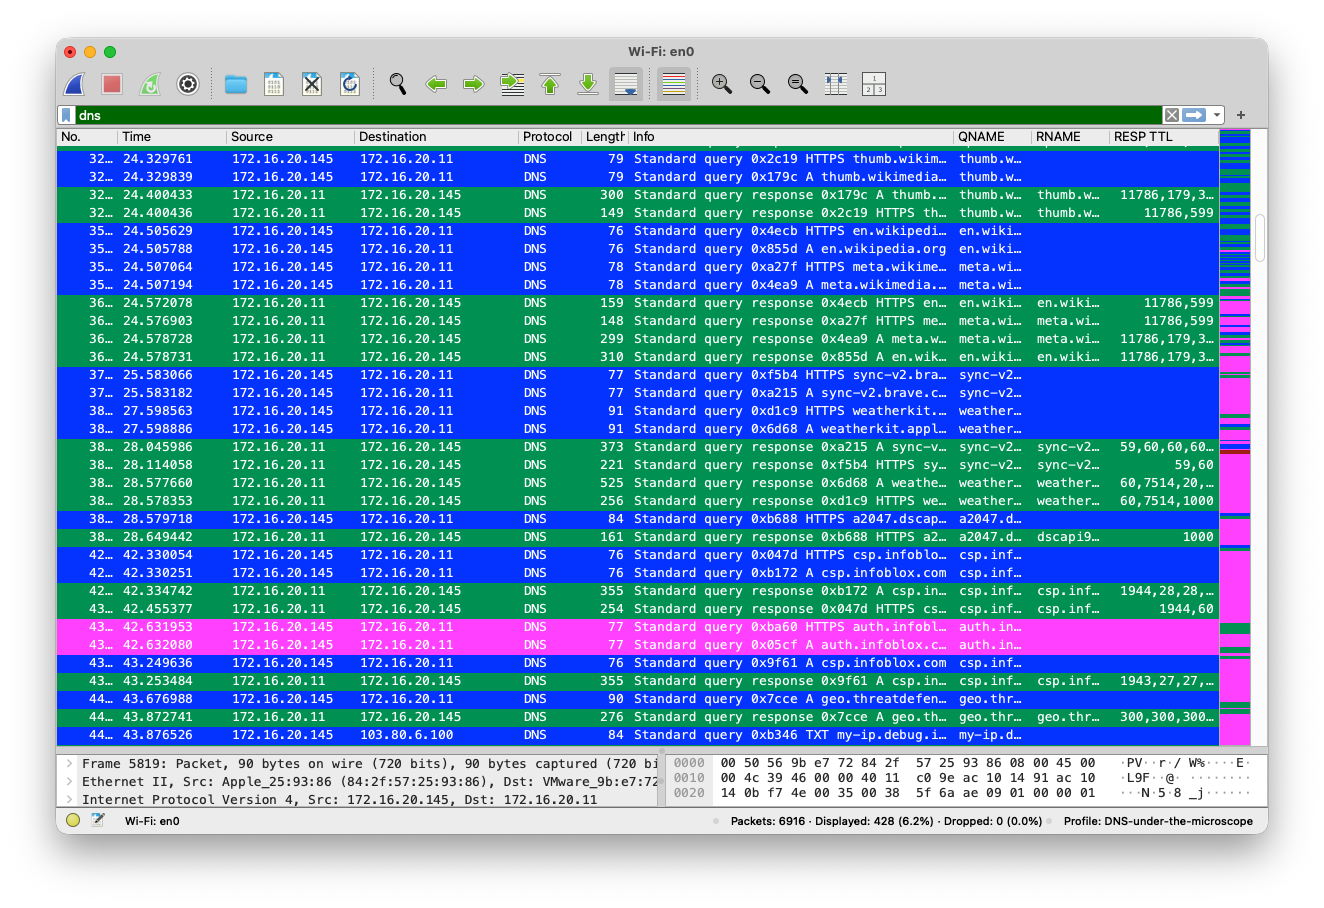The height and width of the screenshot is (908, 1324).
Task: Zoom in on the packet list text
Action: pos(722,85)
